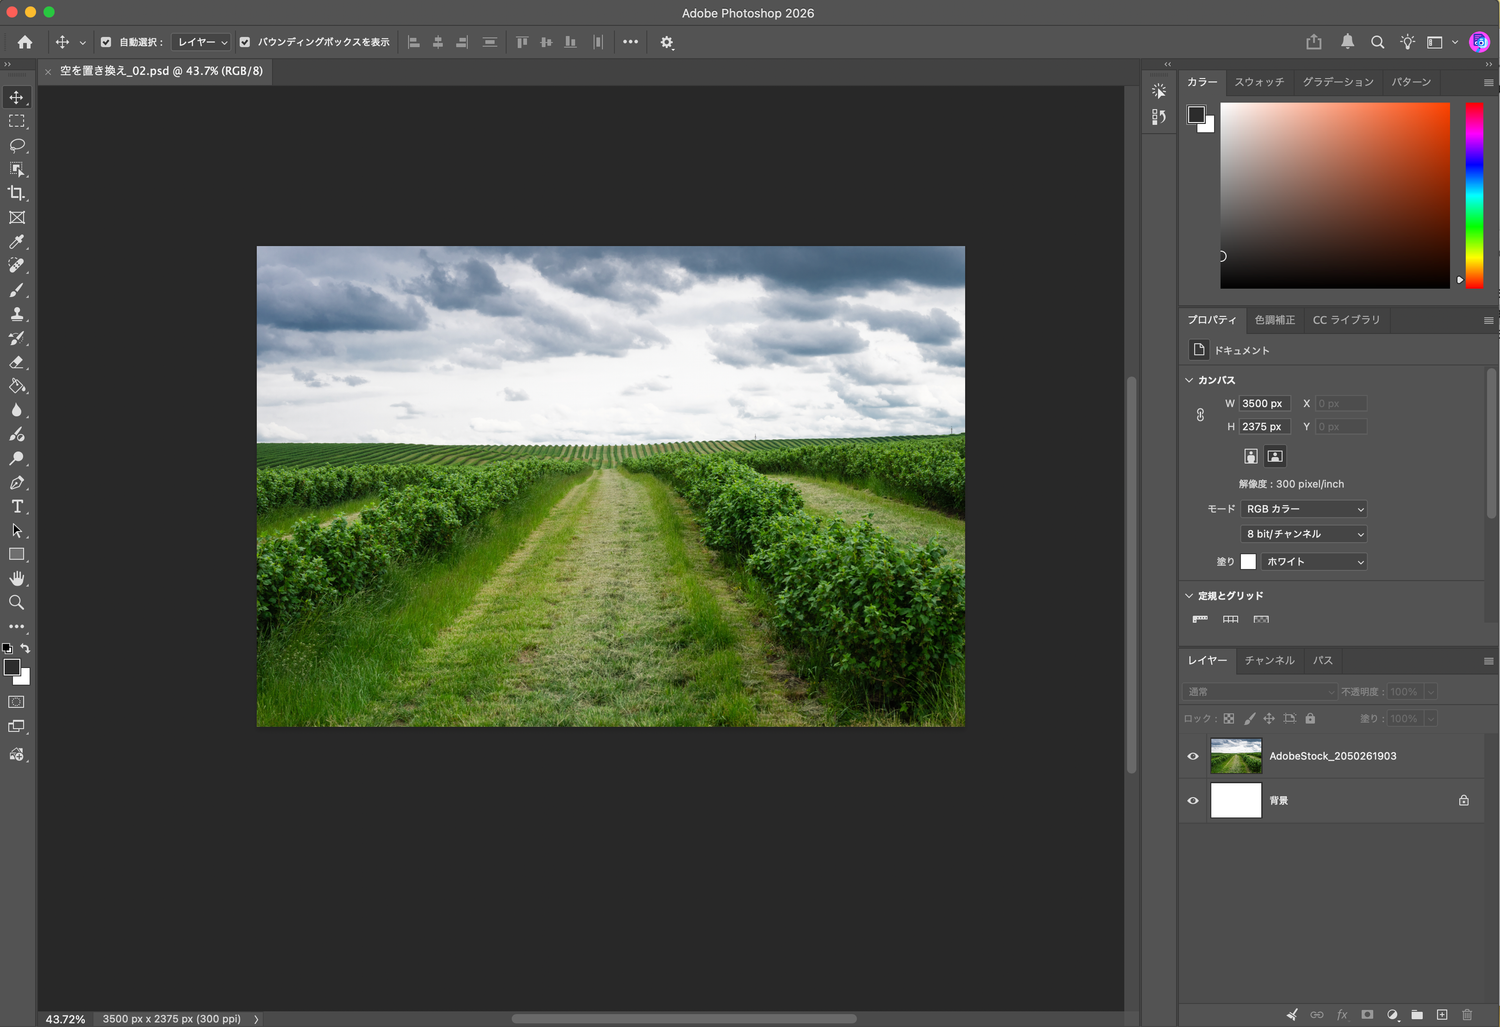Add a layer mask
The image size is (1500, 1027).
pyautogui.click(x=1367, y=1014)
